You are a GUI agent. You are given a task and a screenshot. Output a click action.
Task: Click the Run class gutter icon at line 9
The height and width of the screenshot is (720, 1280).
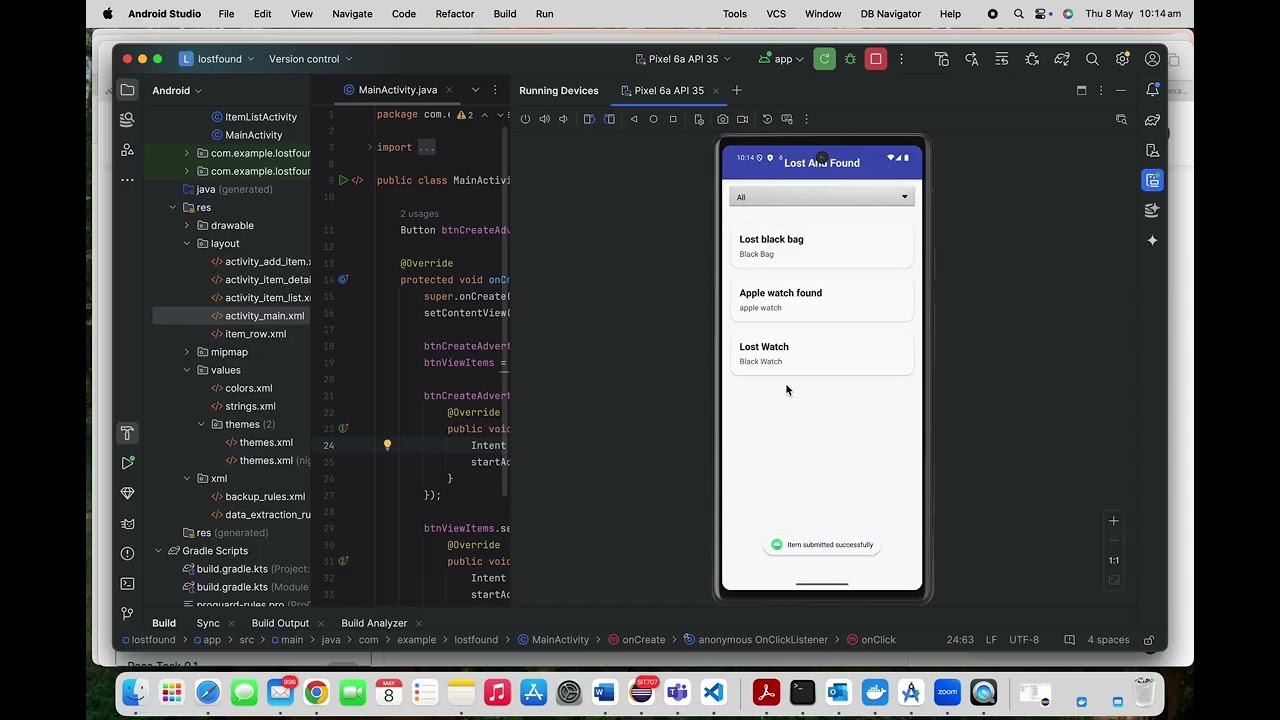coord(343,180)
